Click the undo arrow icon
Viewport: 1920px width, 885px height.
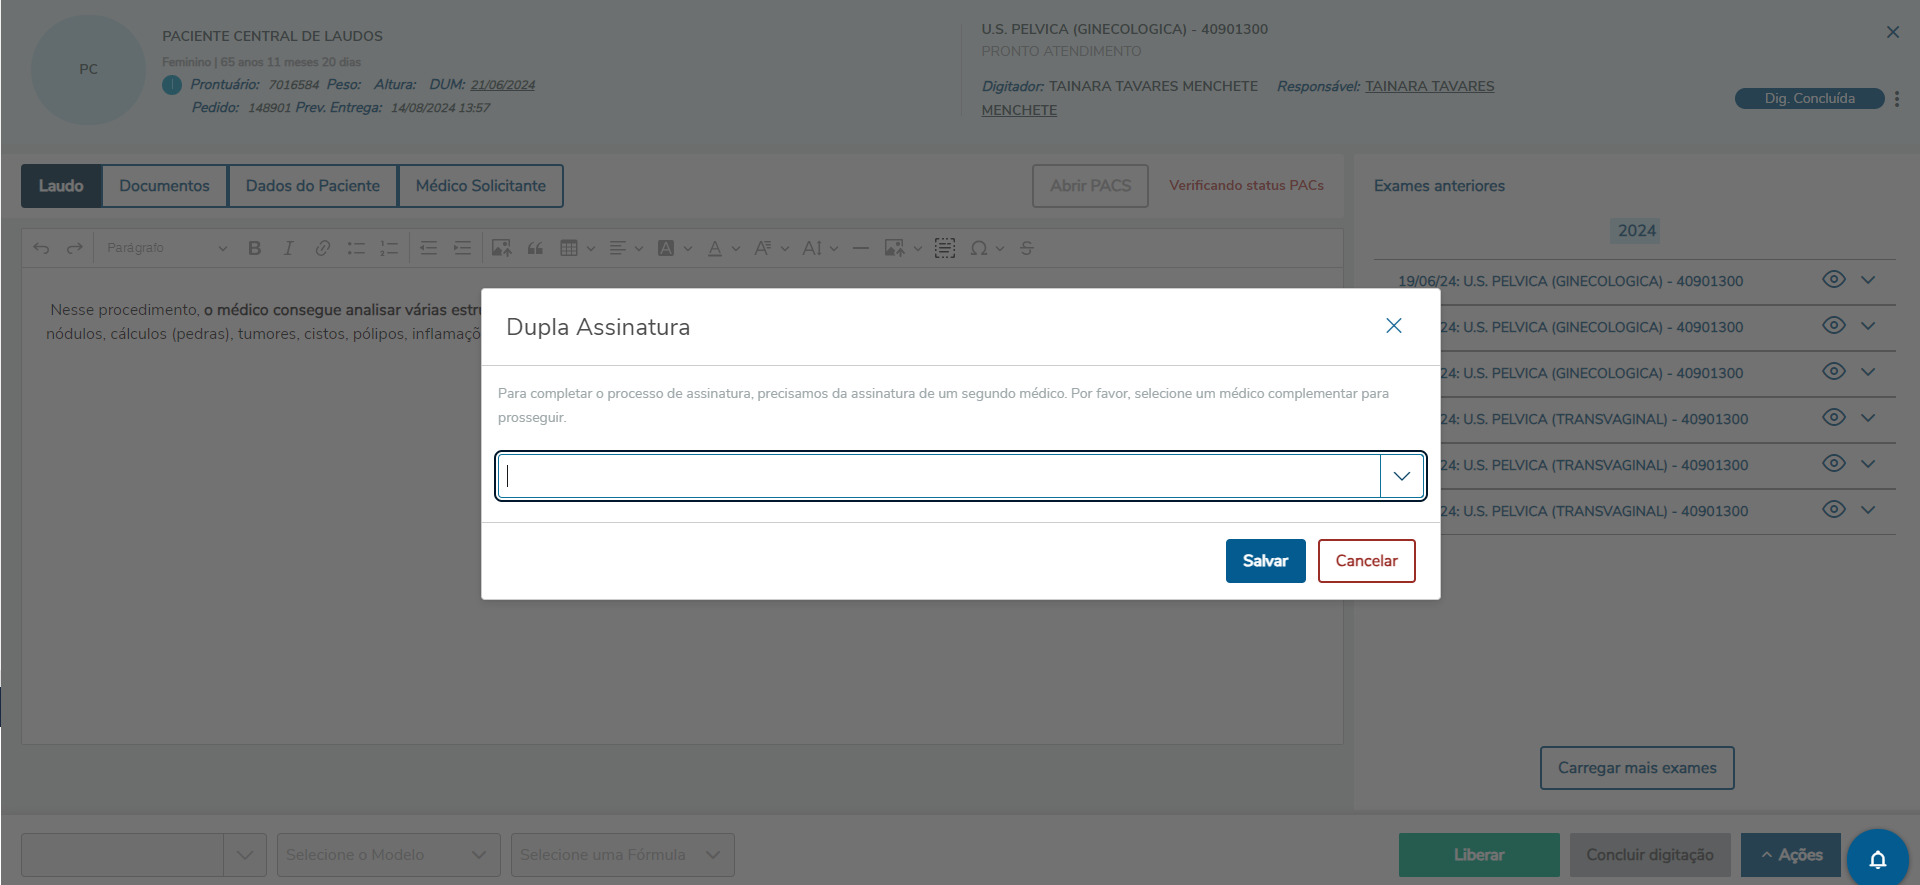pos(41,248)
